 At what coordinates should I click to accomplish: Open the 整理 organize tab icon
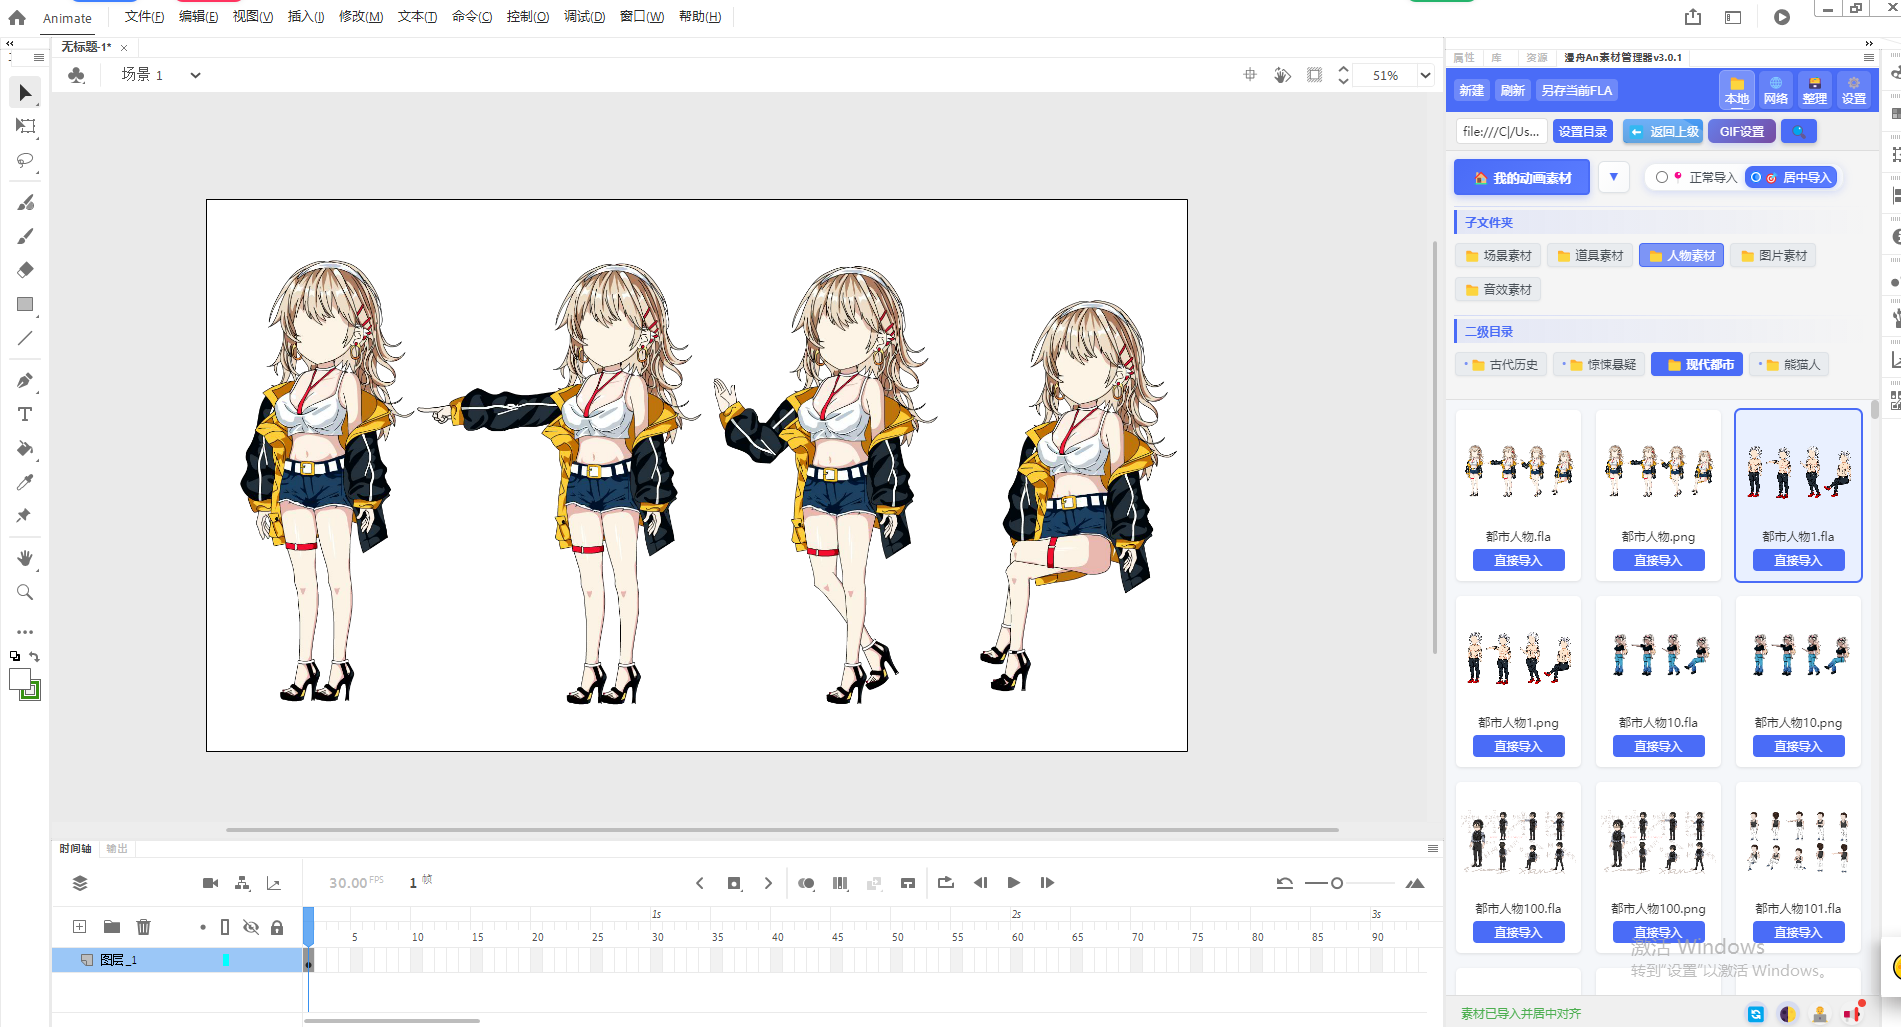click(x=1815, y=90)
